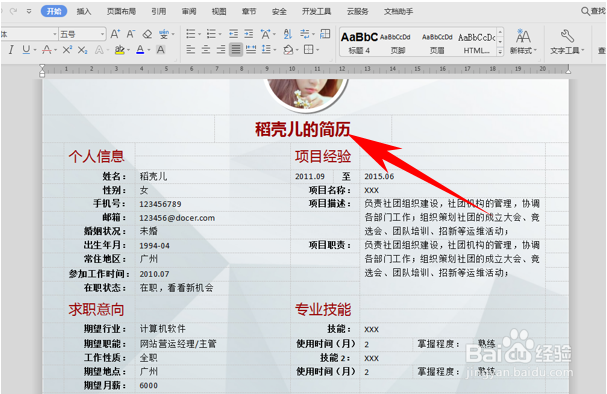The height and width of the screenshot is (394, 607).
Task: Open the phonetic guide (wén) tool
Action: (164, 34)
